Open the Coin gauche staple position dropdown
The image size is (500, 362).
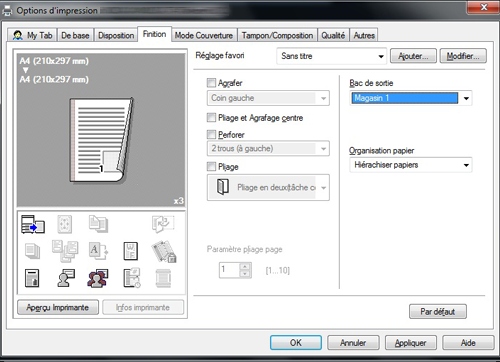click(268, 98)
